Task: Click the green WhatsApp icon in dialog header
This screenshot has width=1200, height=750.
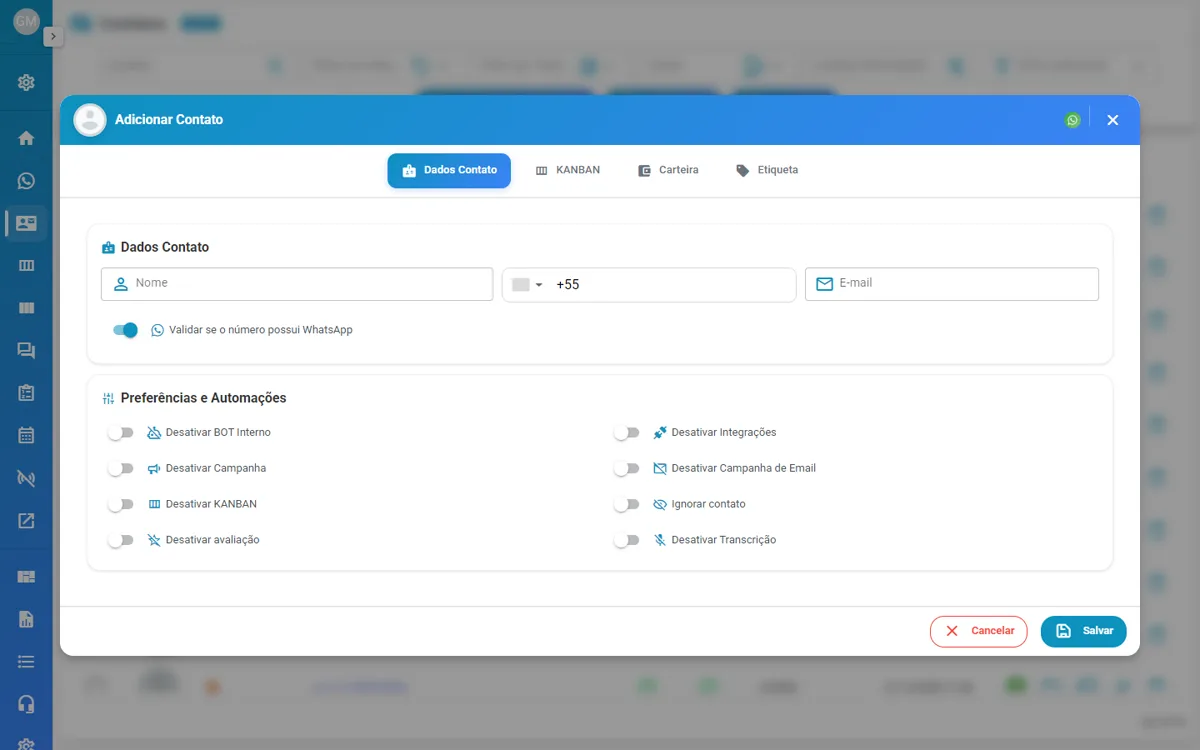Action: click(x=1073, y=120)
